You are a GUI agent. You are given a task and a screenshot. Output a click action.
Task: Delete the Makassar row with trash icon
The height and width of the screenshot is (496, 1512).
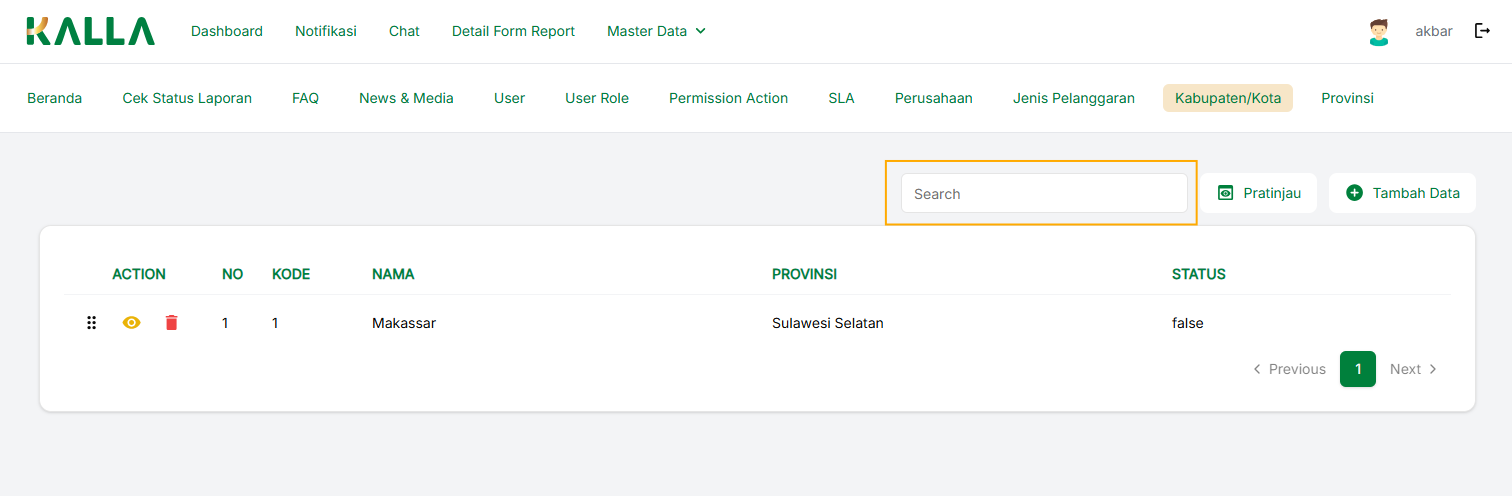coord(171,323)
